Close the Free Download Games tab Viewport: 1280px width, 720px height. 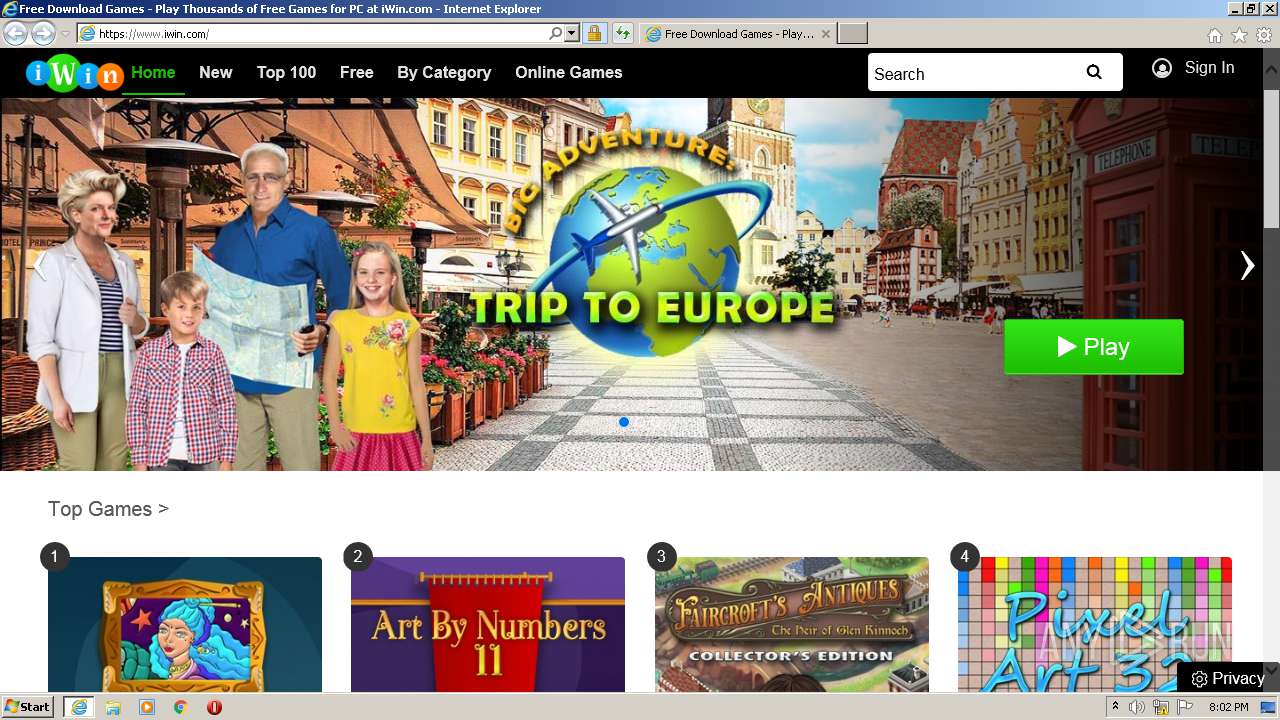pyautogui.click(x=825, y=34)
